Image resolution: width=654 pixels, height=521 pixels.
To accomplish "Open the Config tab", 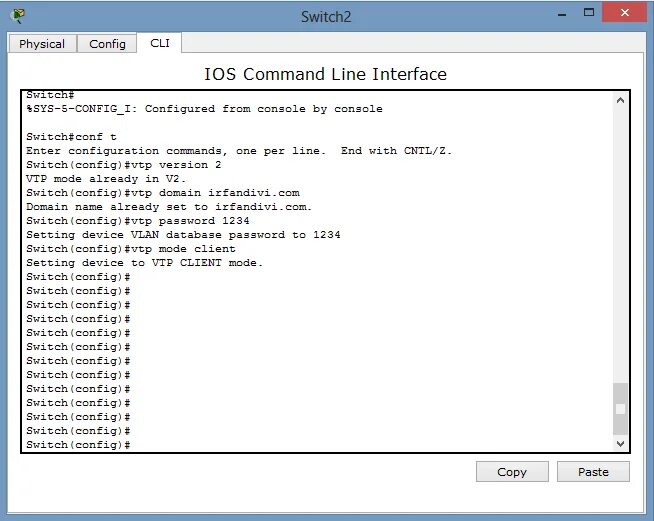I will click(x=107, y=44).
